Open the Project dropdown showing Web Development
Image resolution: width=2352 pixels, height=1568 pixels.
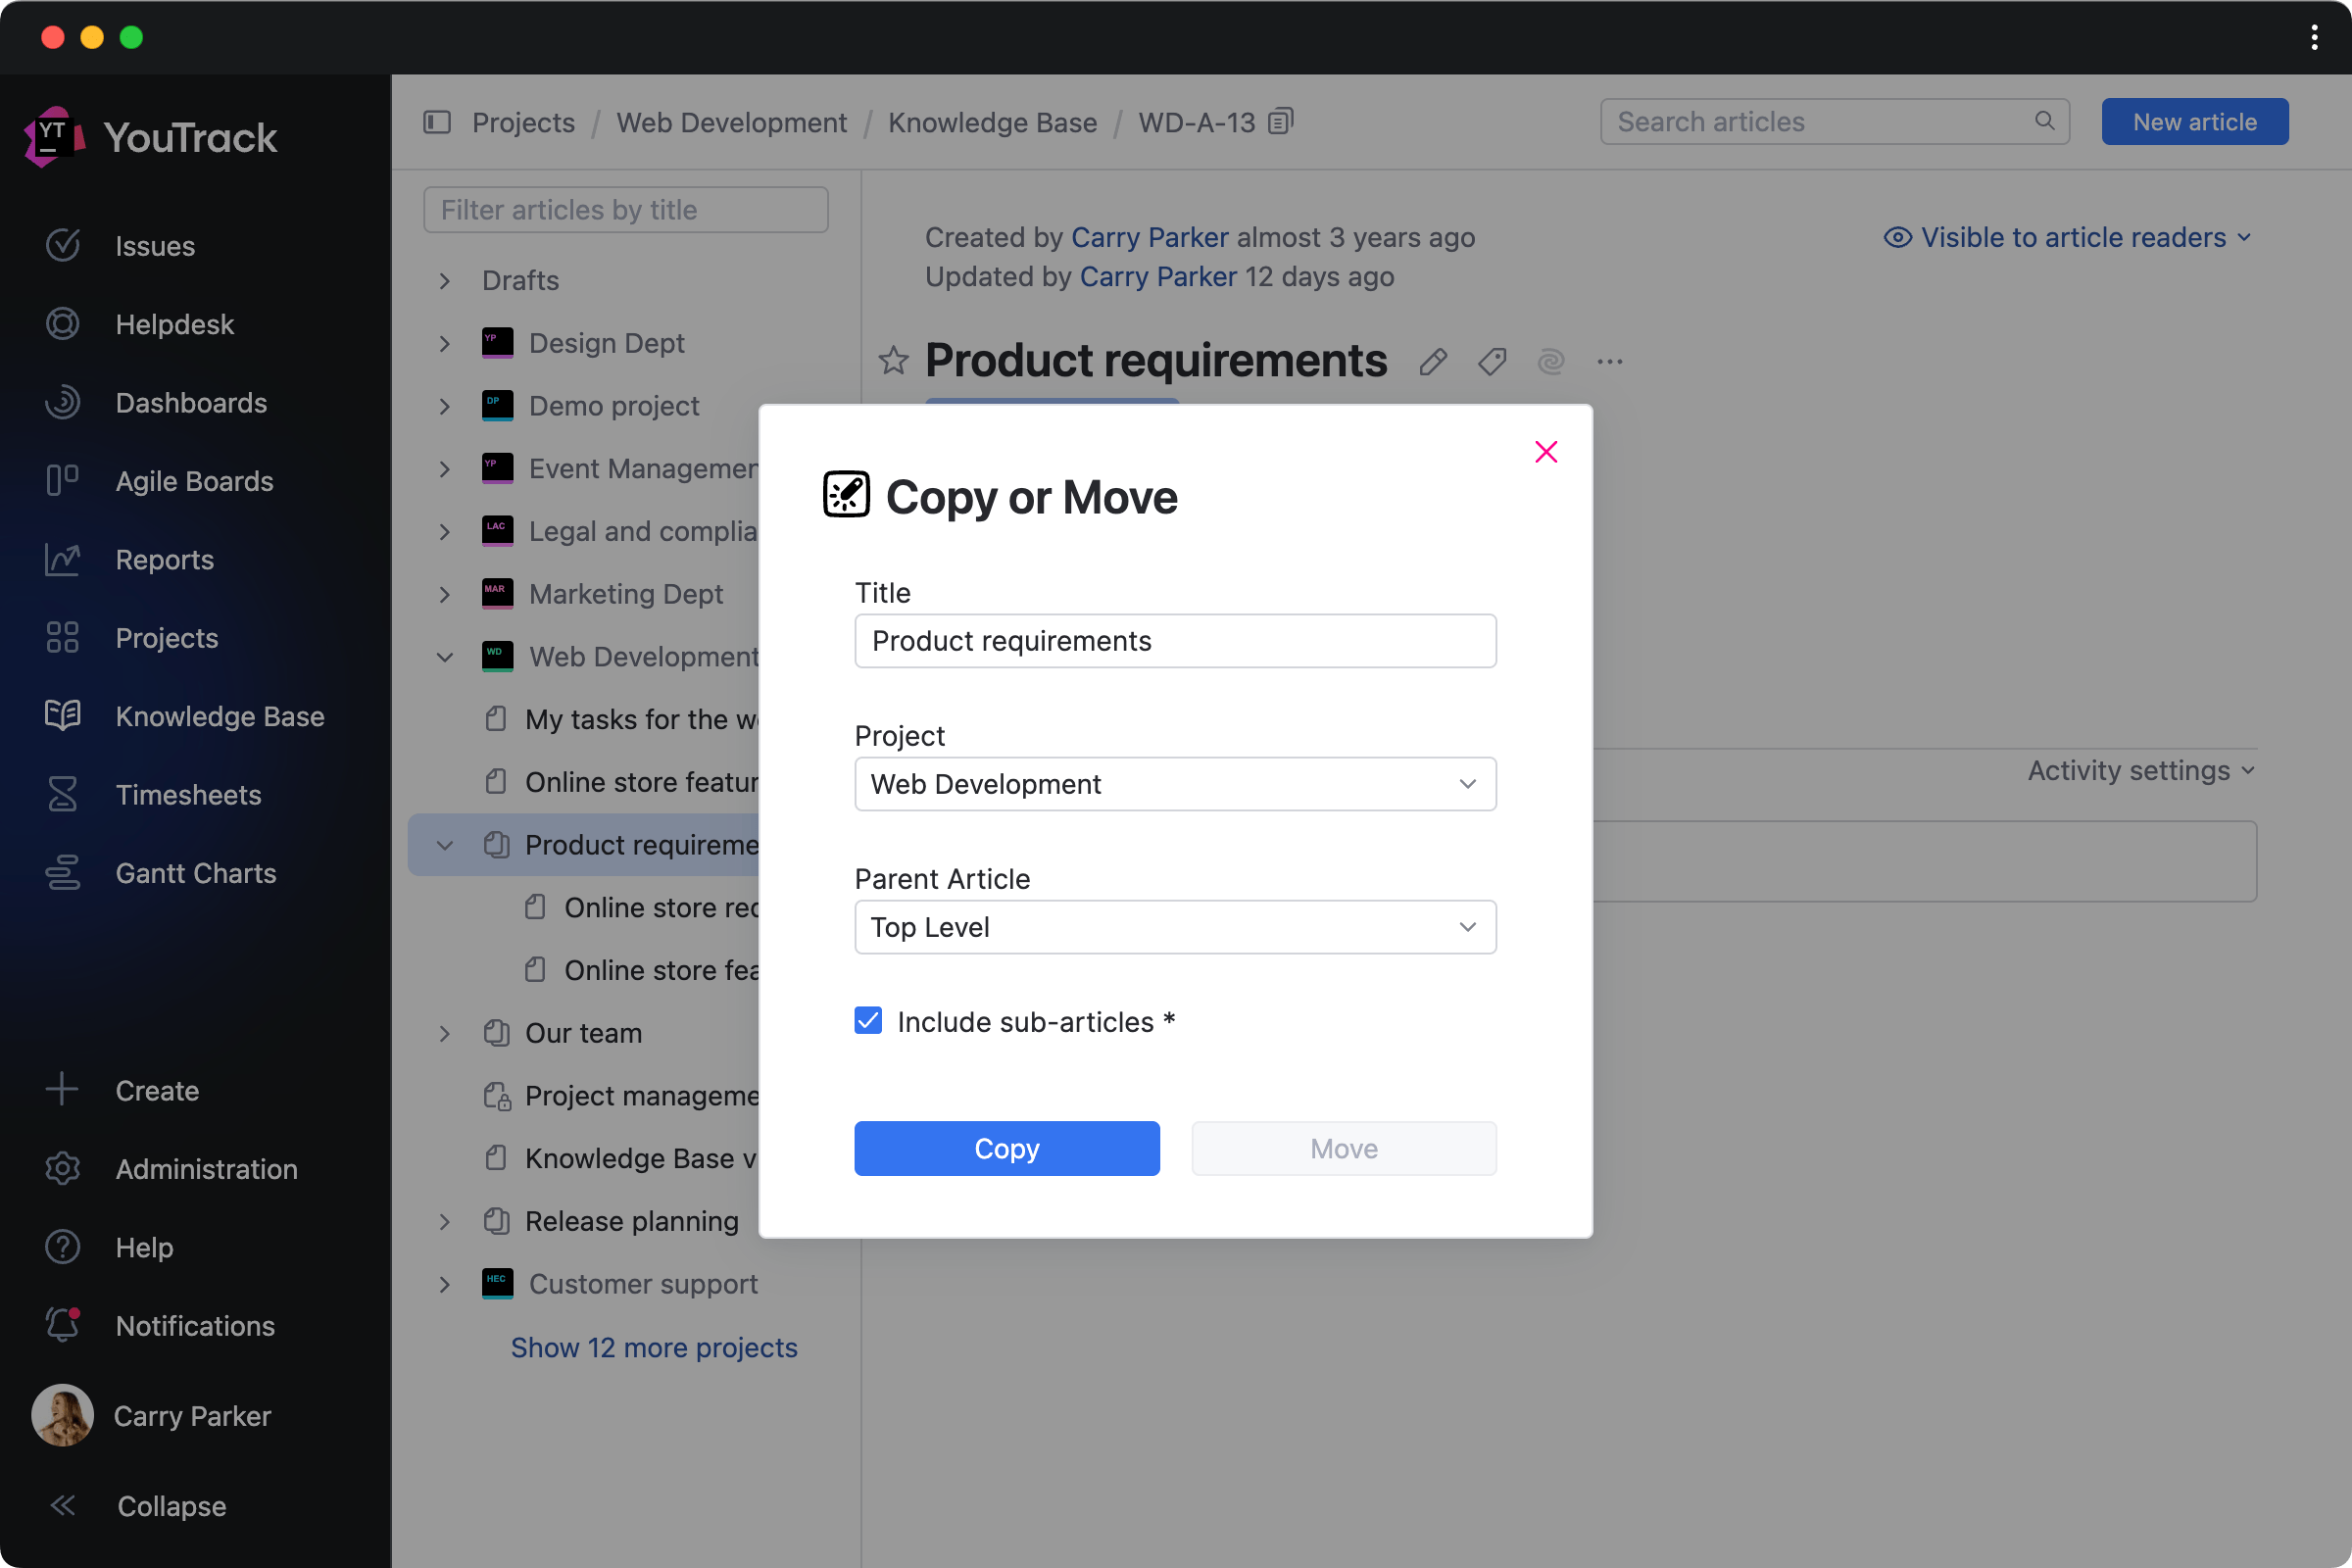[1175, 784]
